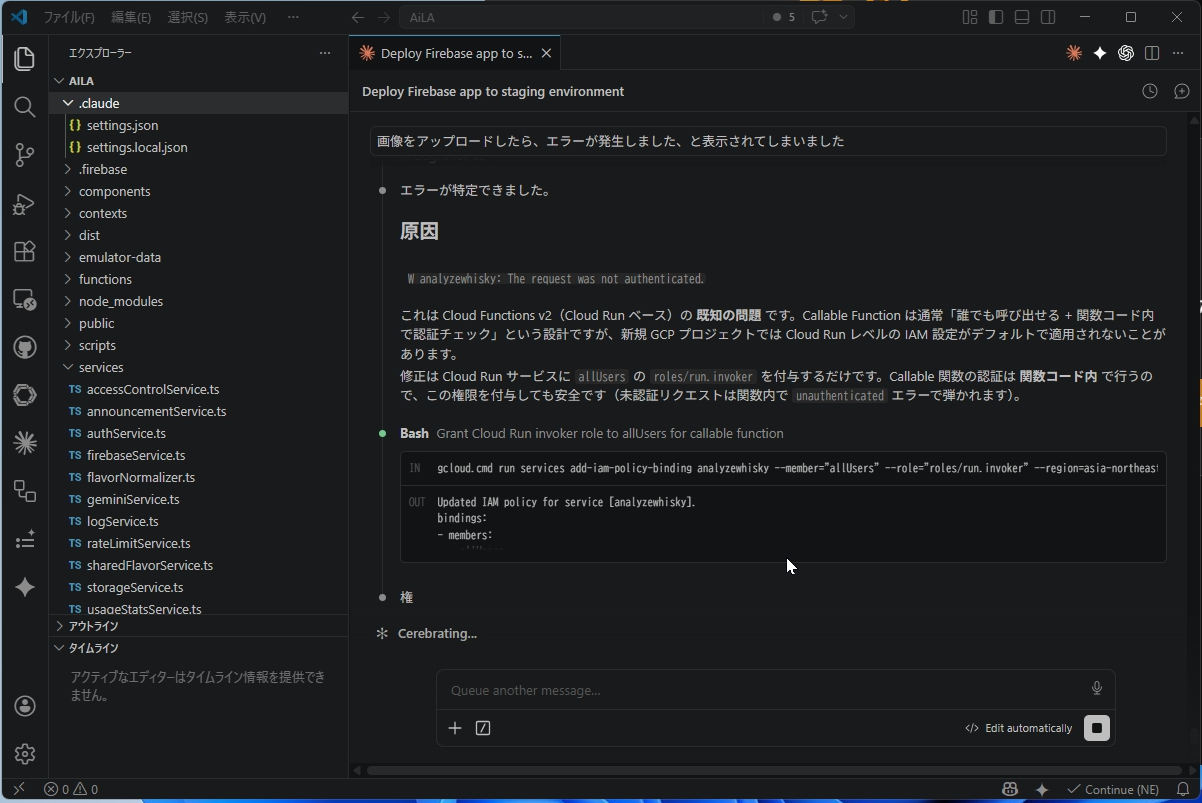
Task: Collapse the タイムライン section
Action: point(198,648)
